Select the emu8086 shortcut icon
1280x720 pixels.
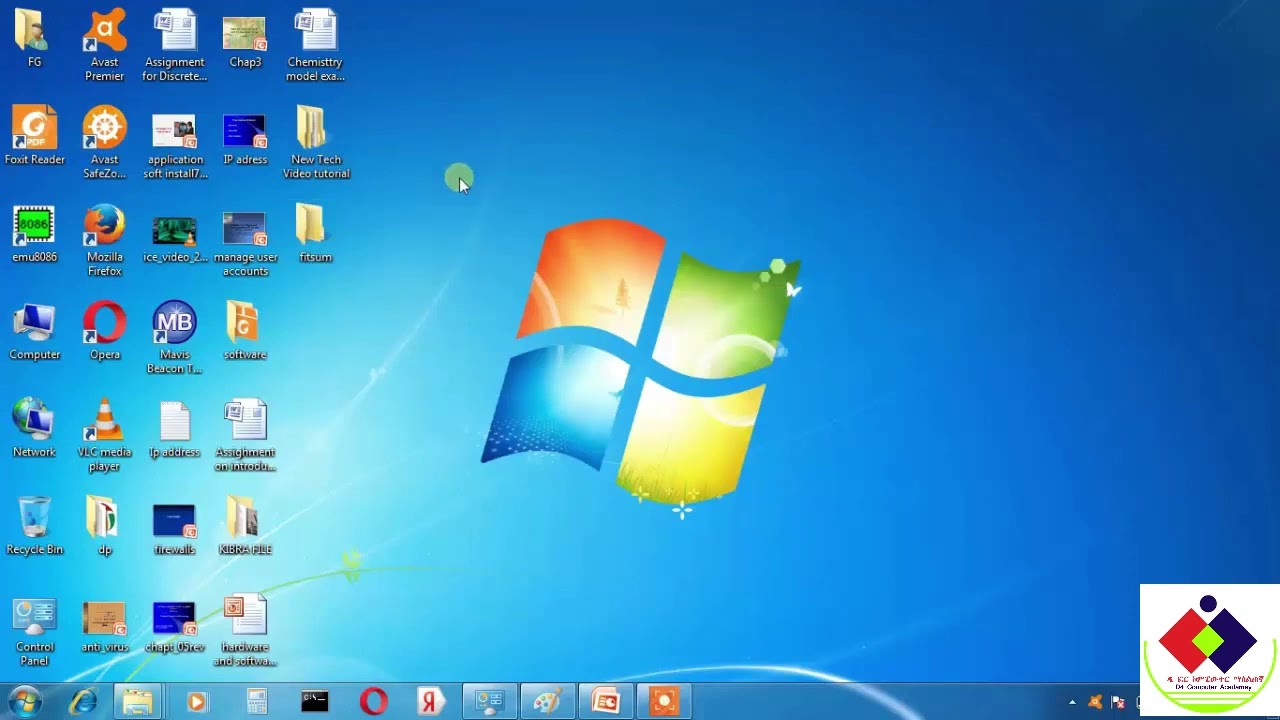click(x=34, y=234)
